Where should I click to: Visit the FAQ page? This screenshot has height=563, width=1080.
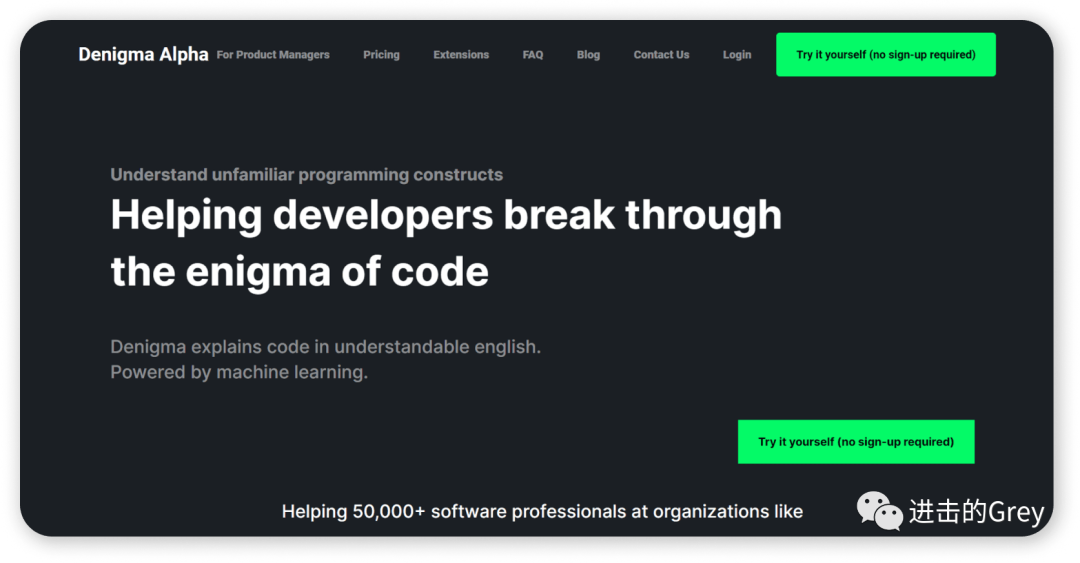532,54
